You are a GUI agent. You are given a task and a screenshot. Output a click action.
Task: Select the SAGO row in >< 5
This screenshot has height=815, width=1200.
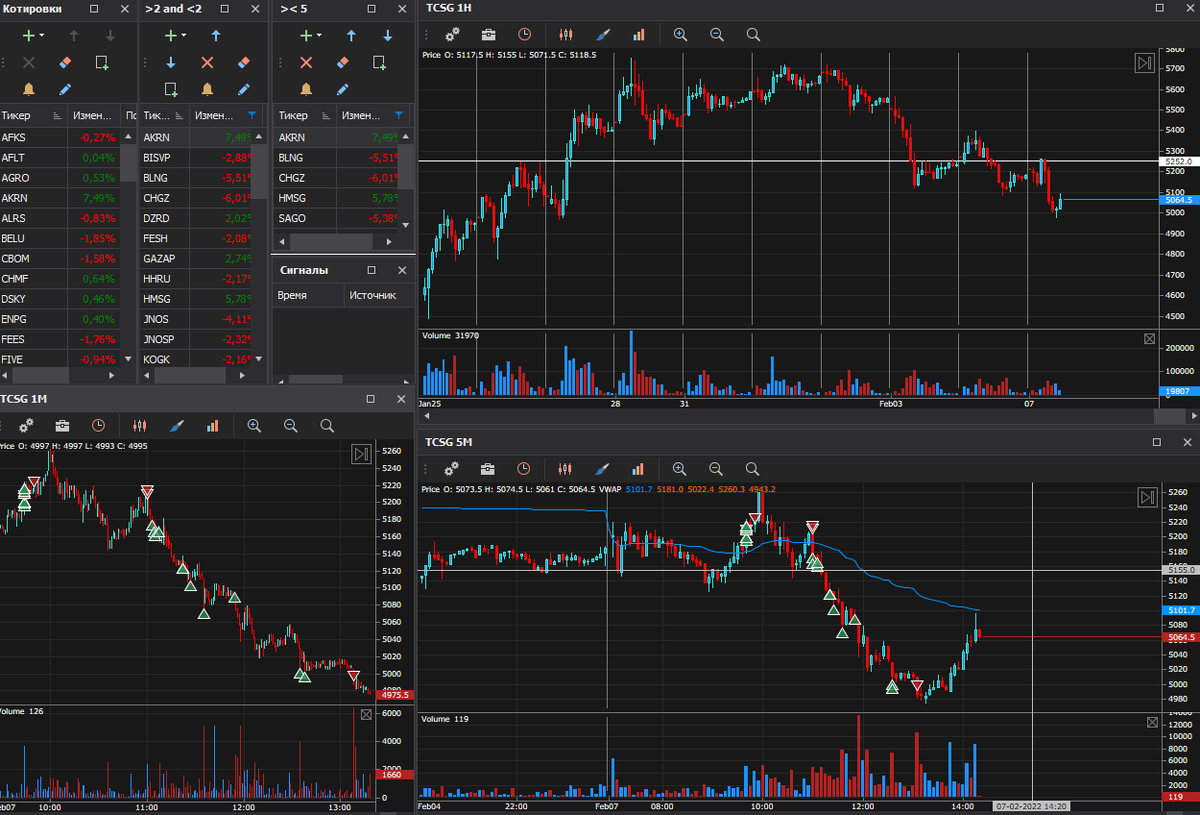click(x=336, y=218)
